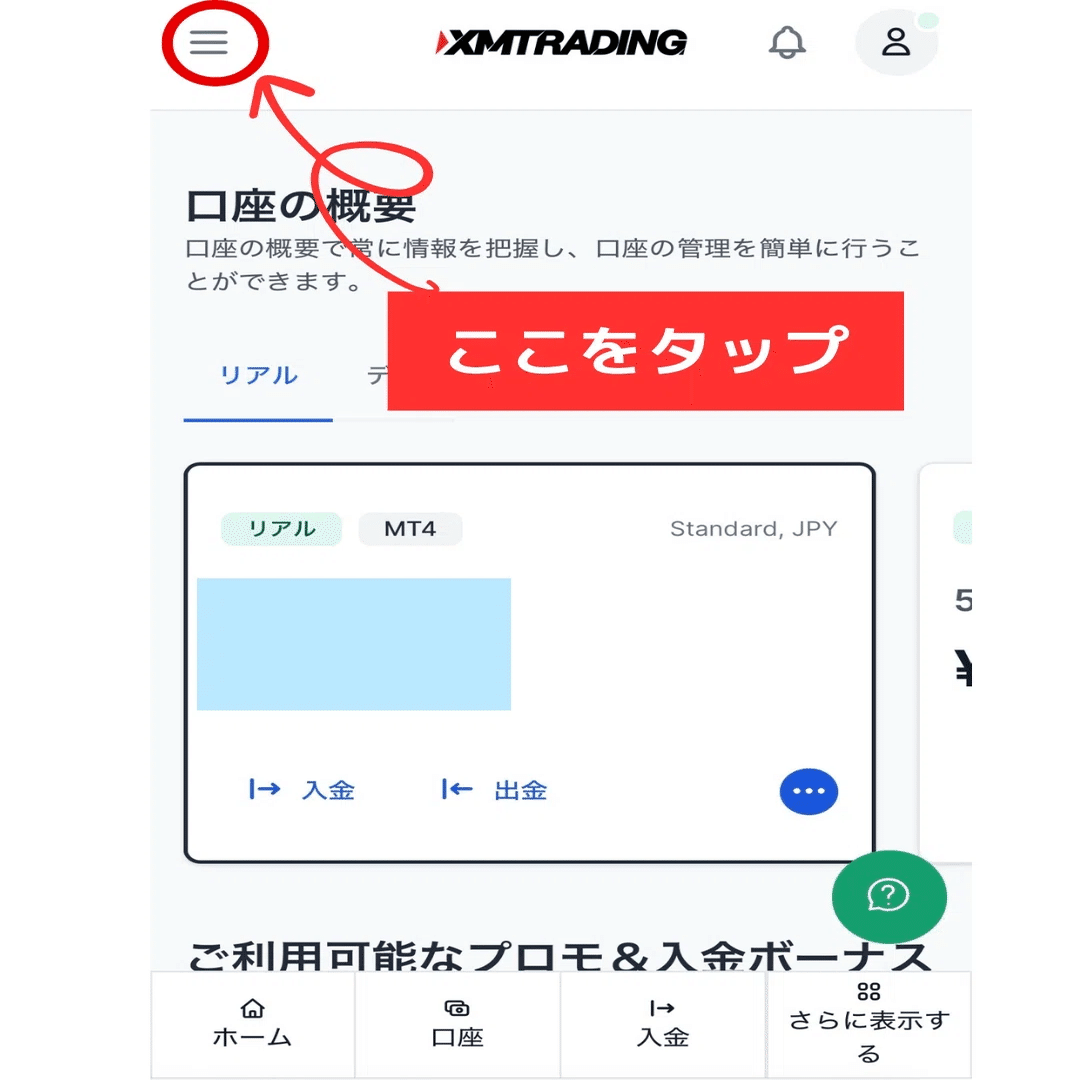Open the green help chat bubble
This screenshot has width=1080, height=1080.
889,896
